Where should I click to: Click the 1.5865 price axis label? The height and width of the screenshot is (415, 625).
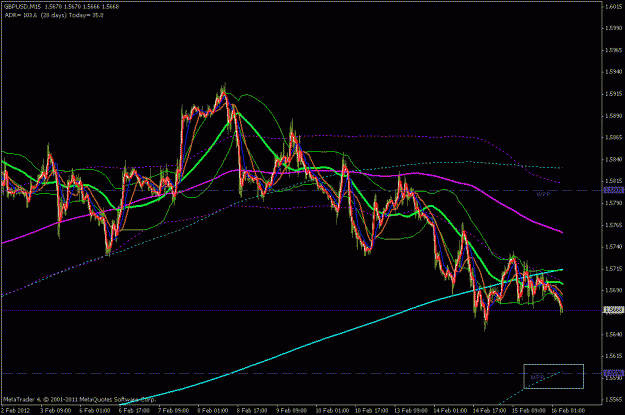tap(613, 138)
